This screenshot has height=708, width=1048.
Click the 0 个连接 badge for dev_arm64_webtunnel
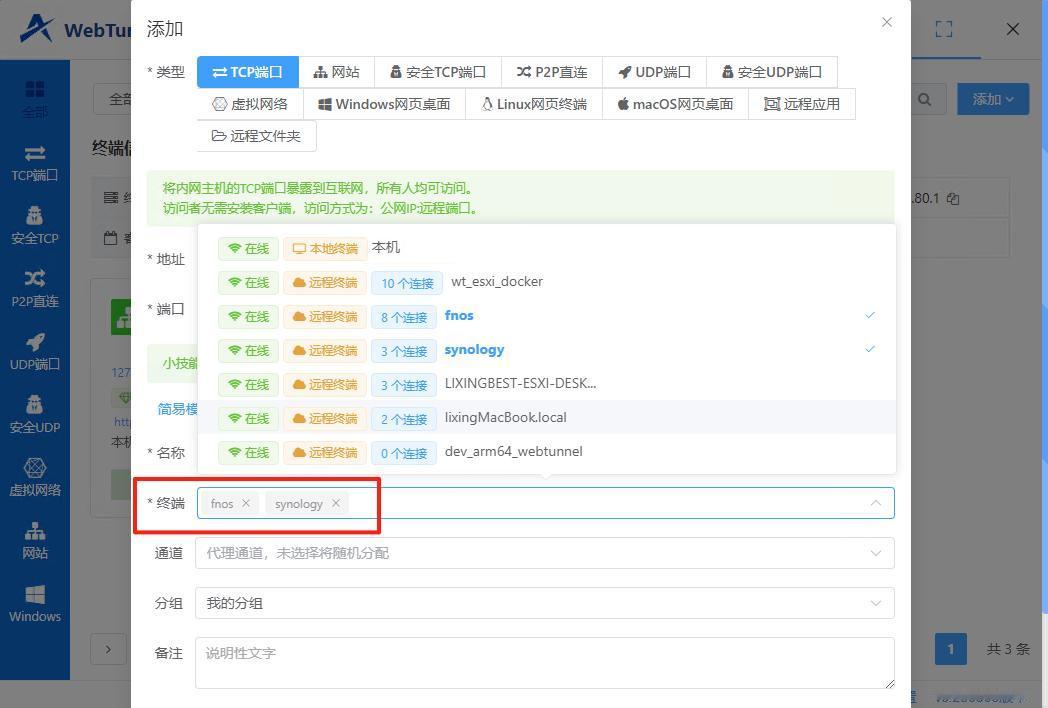[x=404, y=453]
